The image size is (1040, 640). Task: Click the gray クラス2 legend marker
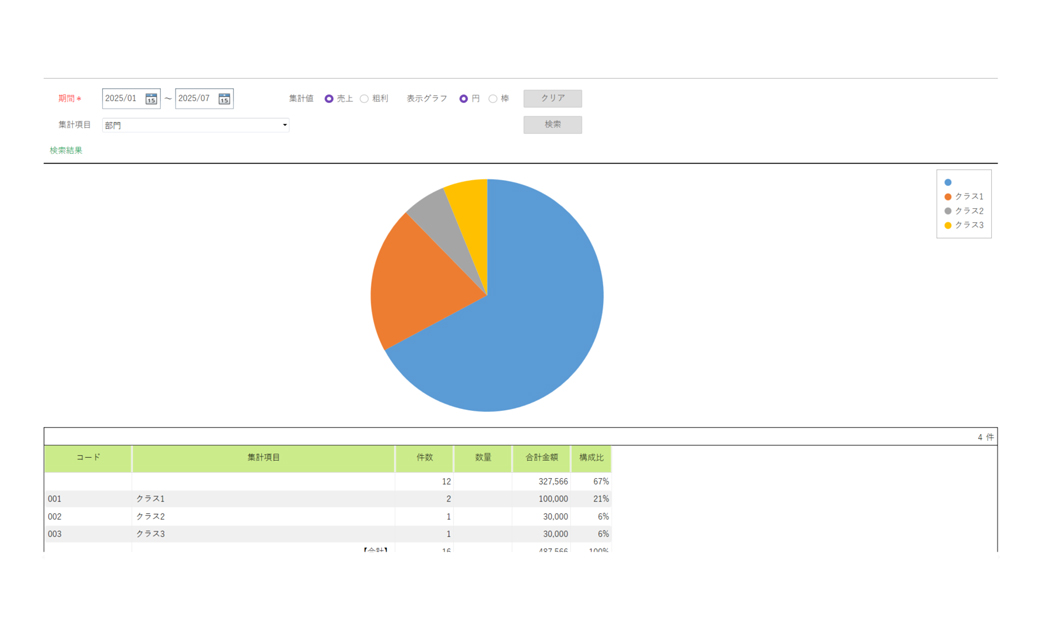(948, 211)
